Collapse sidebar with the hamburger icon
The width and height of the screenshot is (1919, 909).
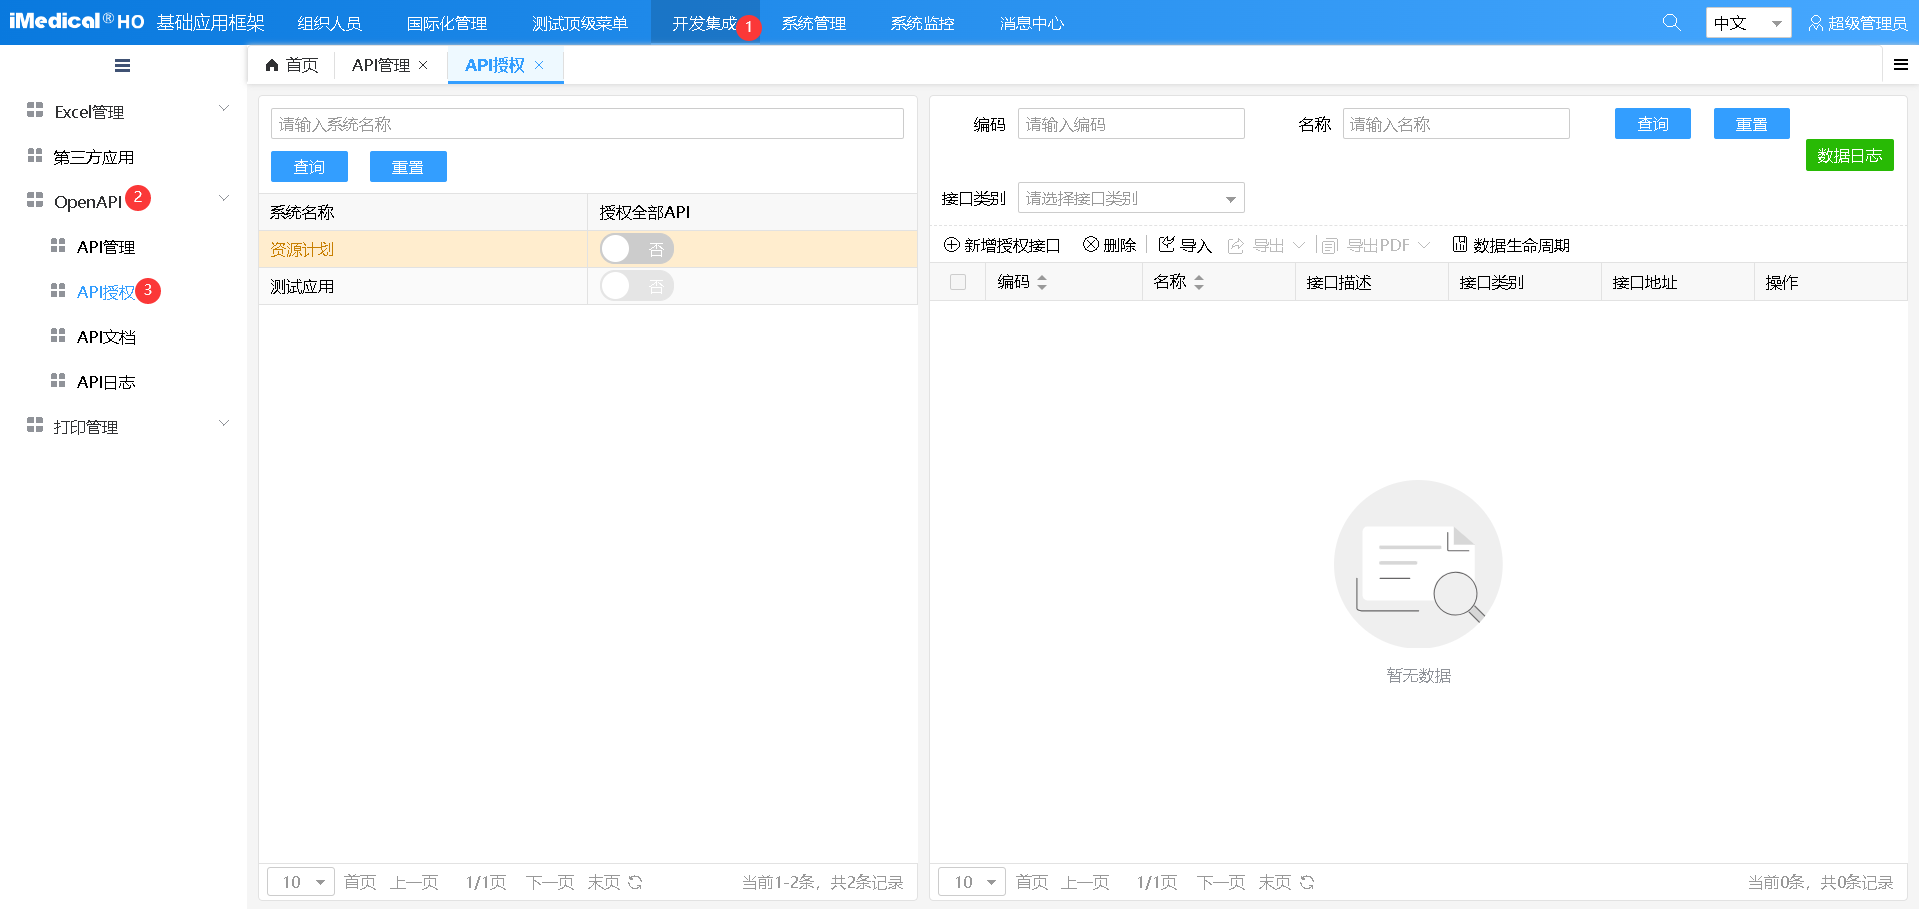[x=122, y=66]
